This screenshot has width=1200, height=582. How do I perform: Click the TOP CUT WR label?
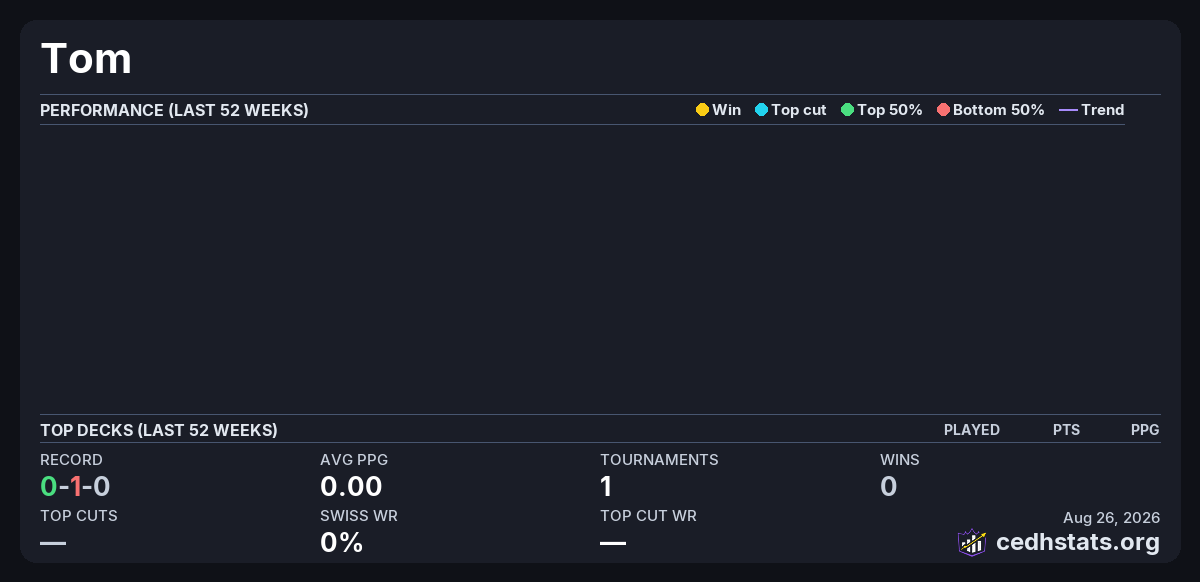648,516
